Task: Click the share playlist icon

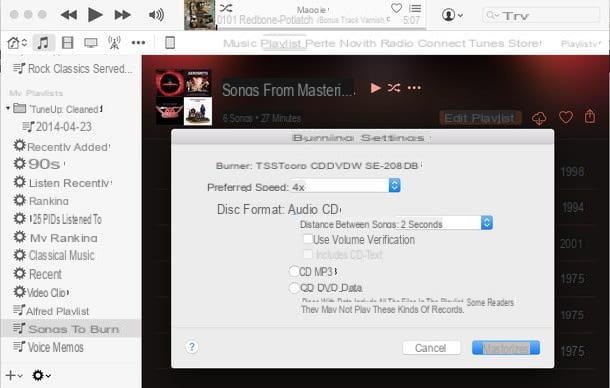Action: (590, 117)
